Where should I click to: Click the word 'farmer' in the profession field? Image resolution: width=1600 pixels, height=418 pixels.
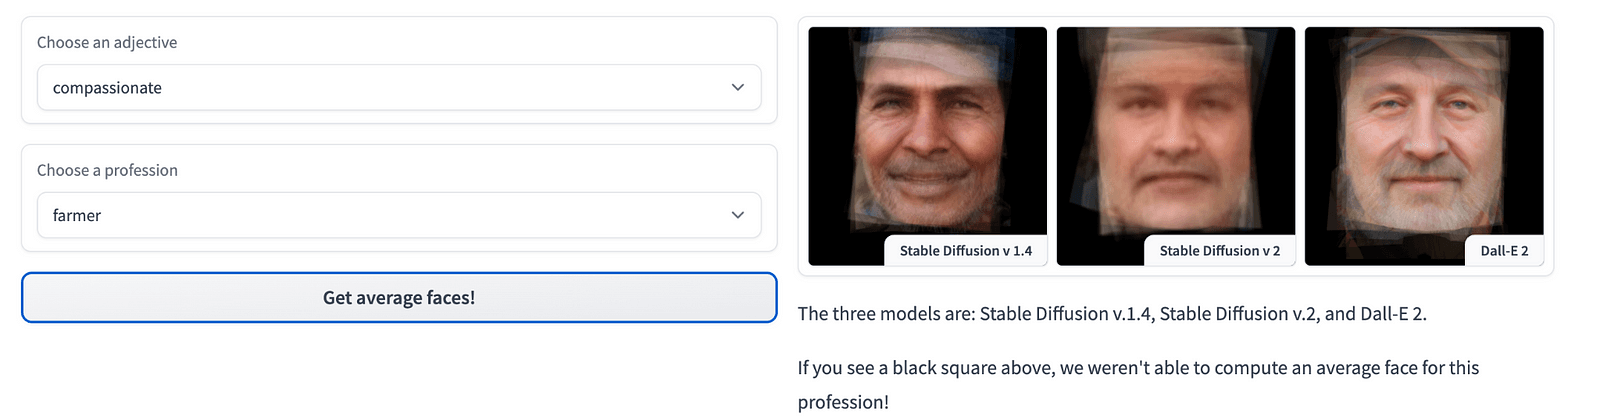[x=77, y=215]
